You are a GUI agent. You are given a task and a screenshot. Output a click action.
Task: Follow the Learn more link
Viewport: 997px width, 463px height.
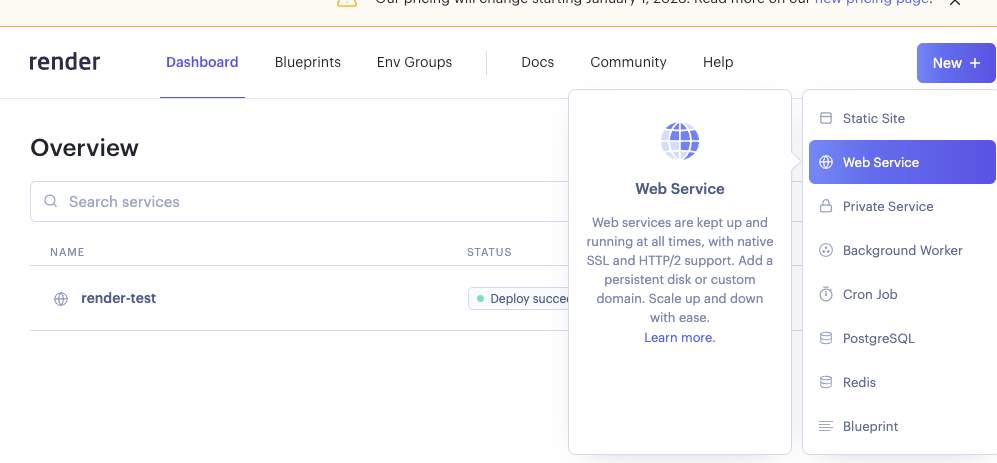[680, 338]
